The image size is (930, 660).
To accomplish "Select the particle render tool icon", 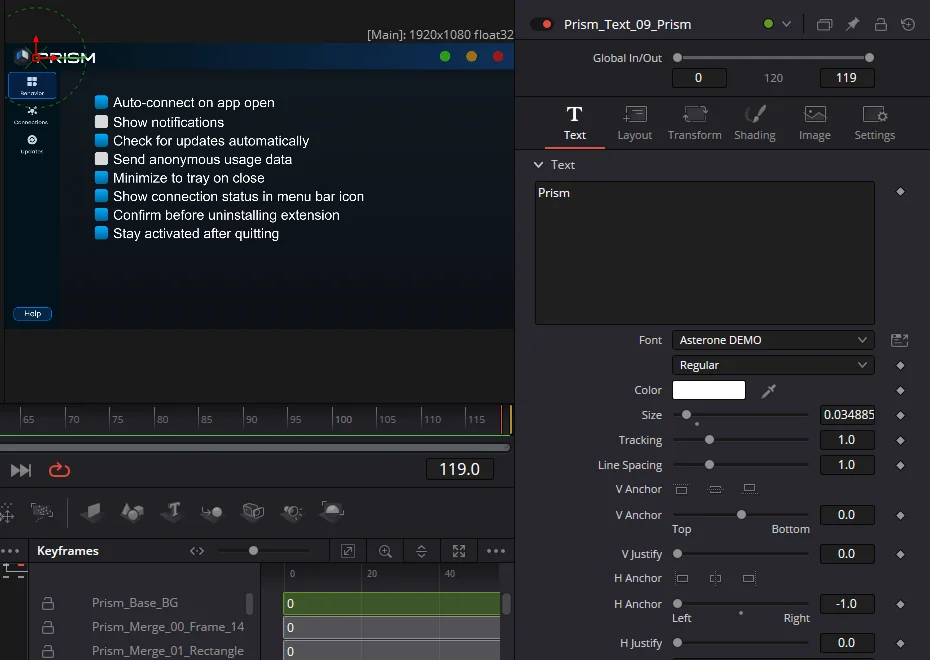I will coord(42,511).
